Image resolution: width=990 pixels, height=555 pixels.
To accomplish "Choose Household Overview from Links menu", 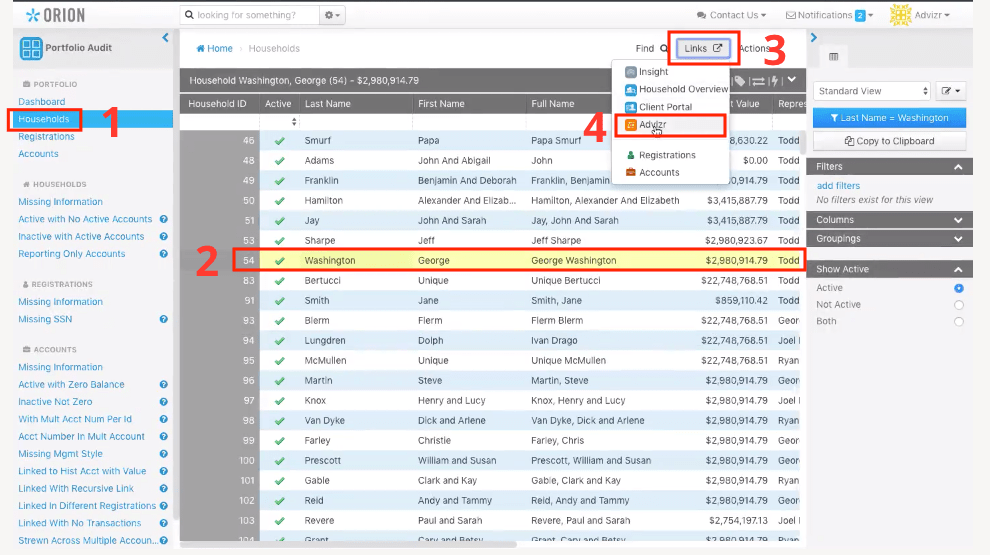I will [x=676, y=90].
